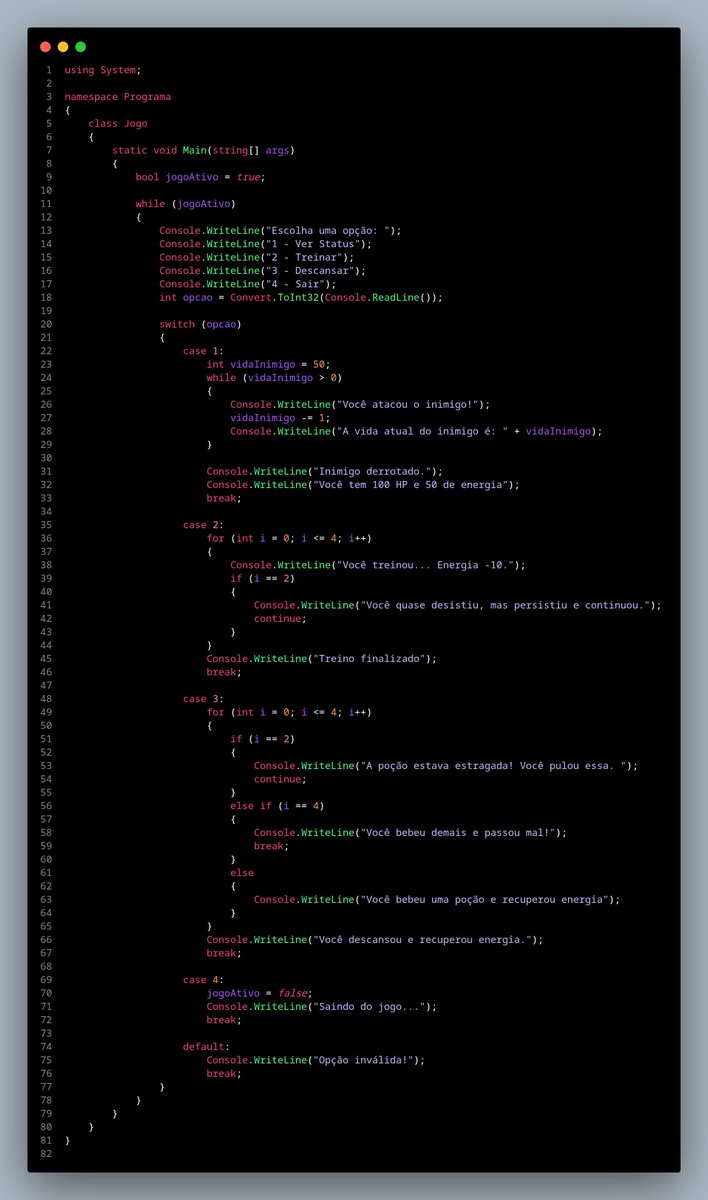Click the string "Você descansou e recuperou energia."
Image resolution: width=708 pixels, height=1200 pixels.
(423, 939)
